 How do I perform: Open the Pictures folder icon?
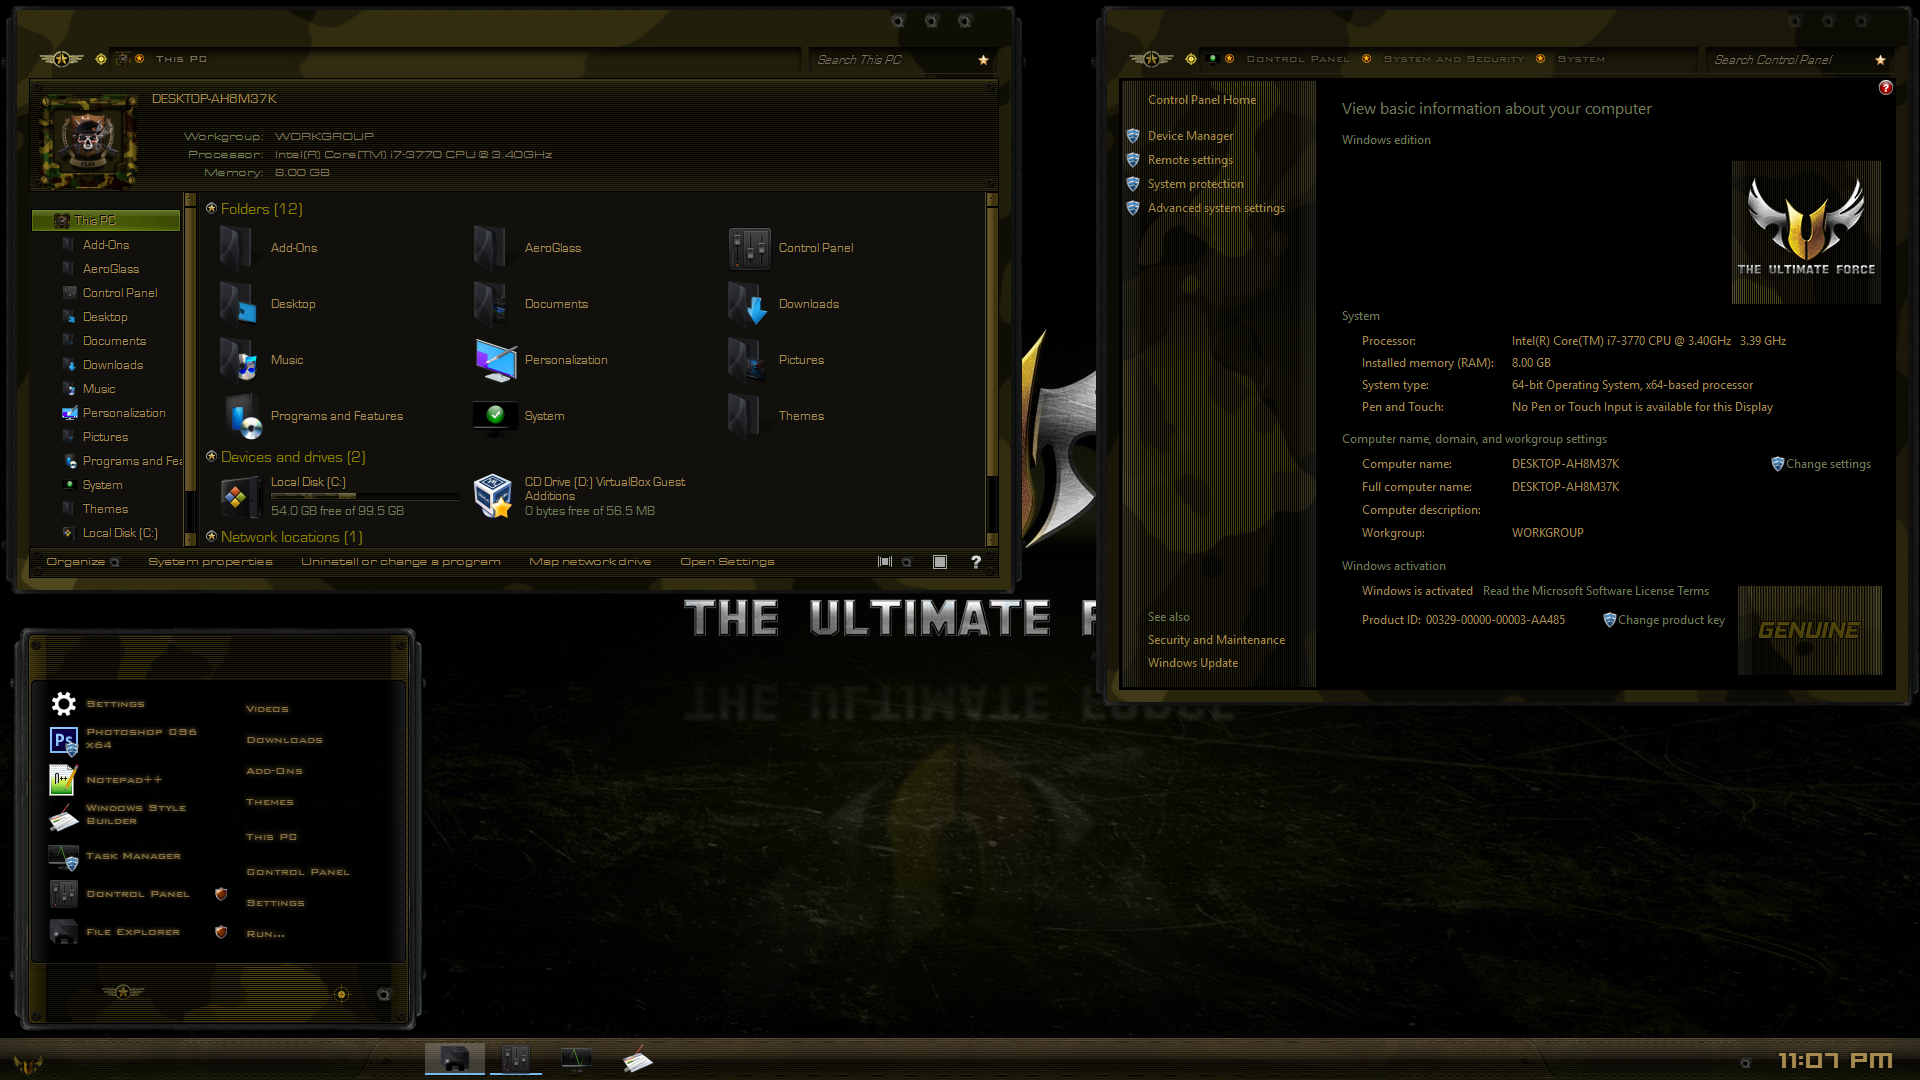pyautogui.click(x=746, y=360)
